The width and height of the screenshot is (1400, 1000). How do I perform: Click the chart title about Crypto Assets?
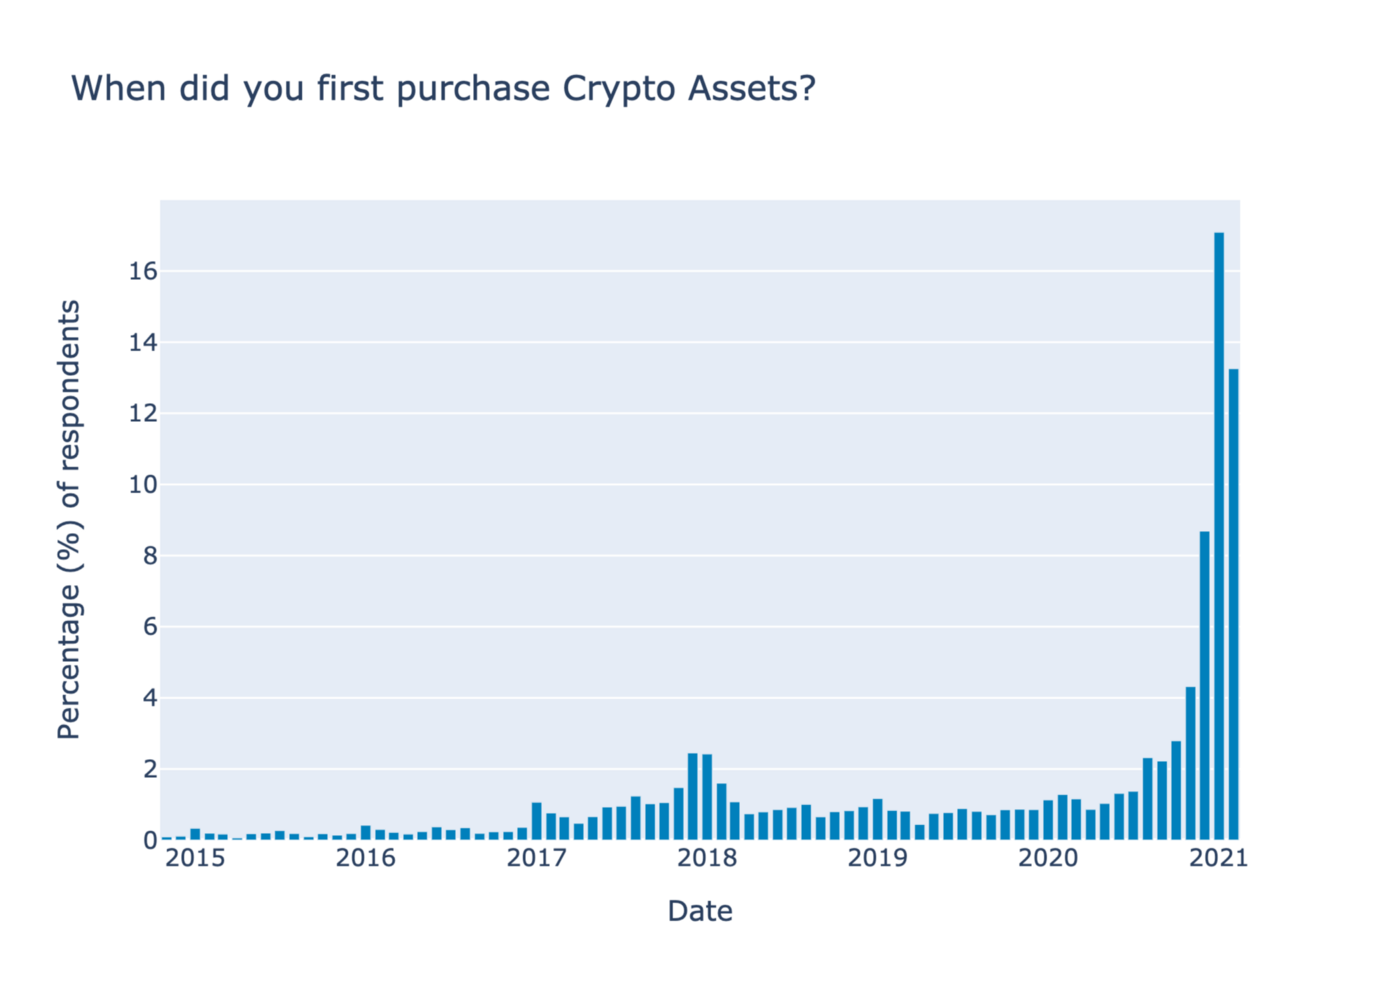443,89
